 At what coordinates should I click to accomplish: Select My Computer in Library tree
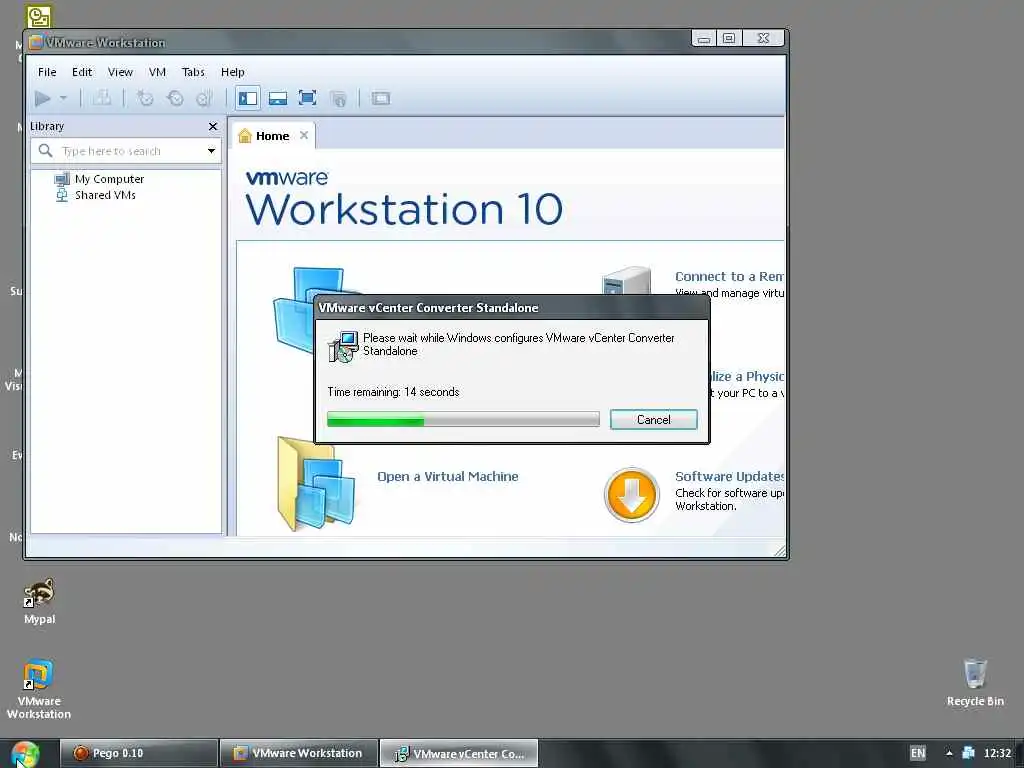[100, 179]
